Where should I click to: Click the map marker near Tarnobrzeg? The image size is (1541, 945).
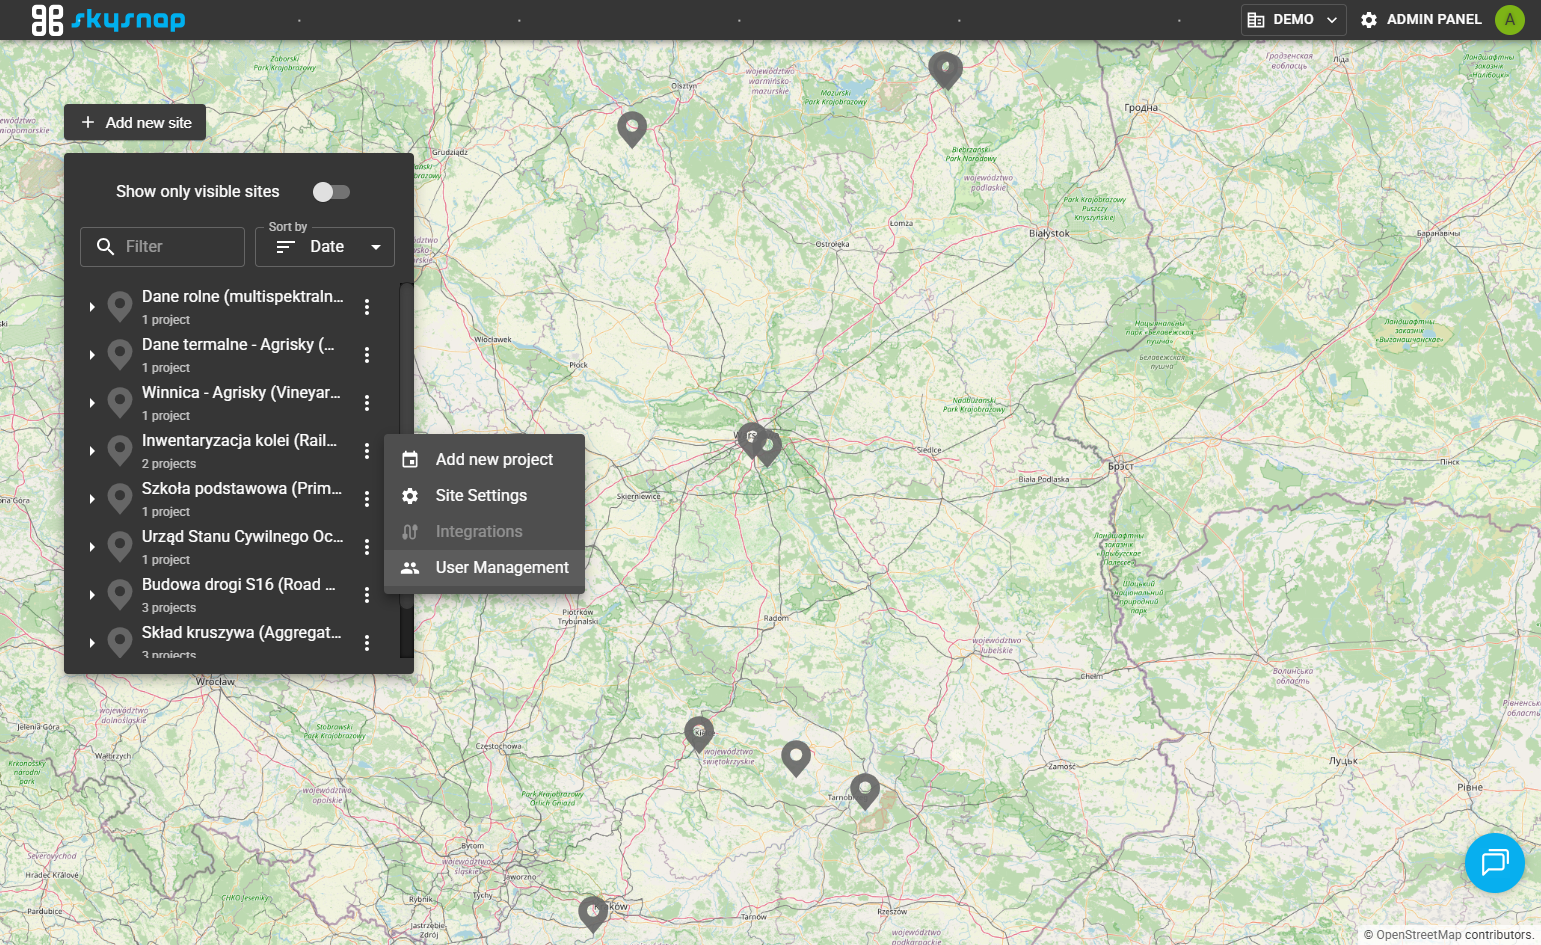click(865, 791)
